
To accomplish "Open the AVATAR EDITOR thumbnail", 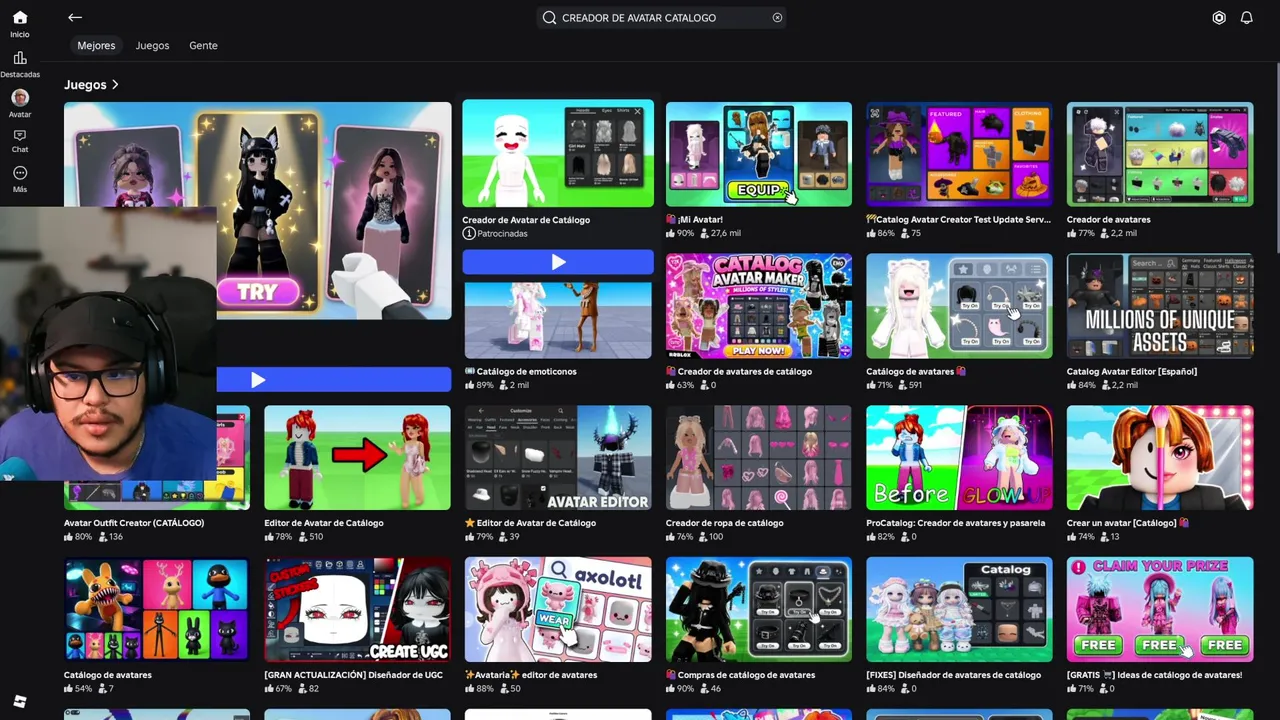I will [x=558, y=458].
